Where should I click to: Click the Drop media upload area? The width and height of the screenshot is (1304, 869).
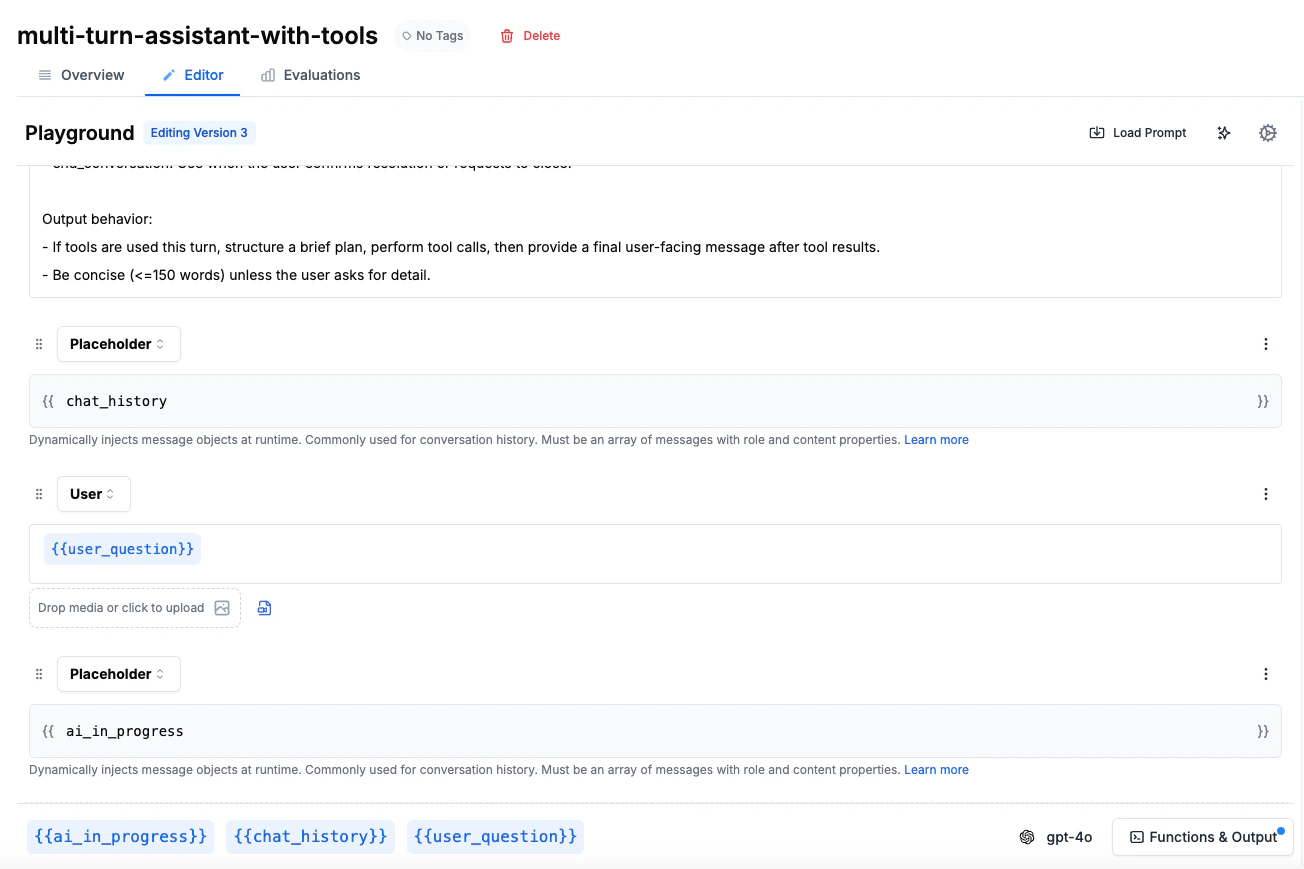coord(135,608)
